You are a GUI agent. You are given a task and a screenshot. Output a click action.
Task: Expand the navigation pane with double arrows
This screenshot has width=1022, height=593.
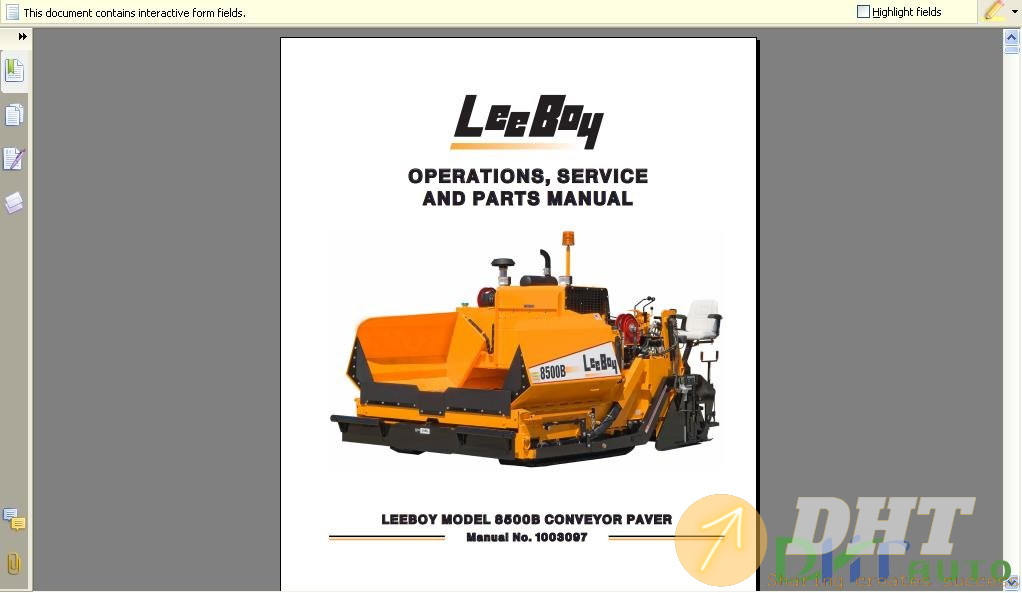pyautogui.click(x=23, y=36)
